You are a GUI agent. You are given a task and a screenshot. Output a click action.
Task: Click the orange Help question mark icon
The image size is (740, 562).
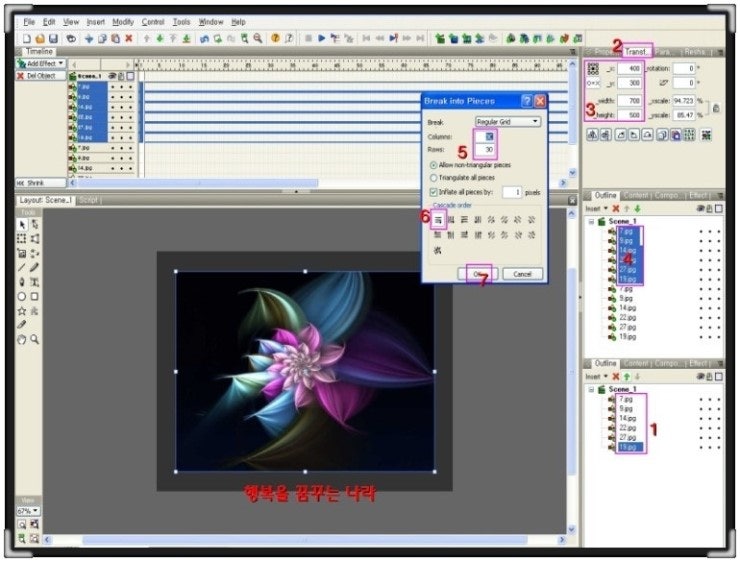[x=275, y=39]
